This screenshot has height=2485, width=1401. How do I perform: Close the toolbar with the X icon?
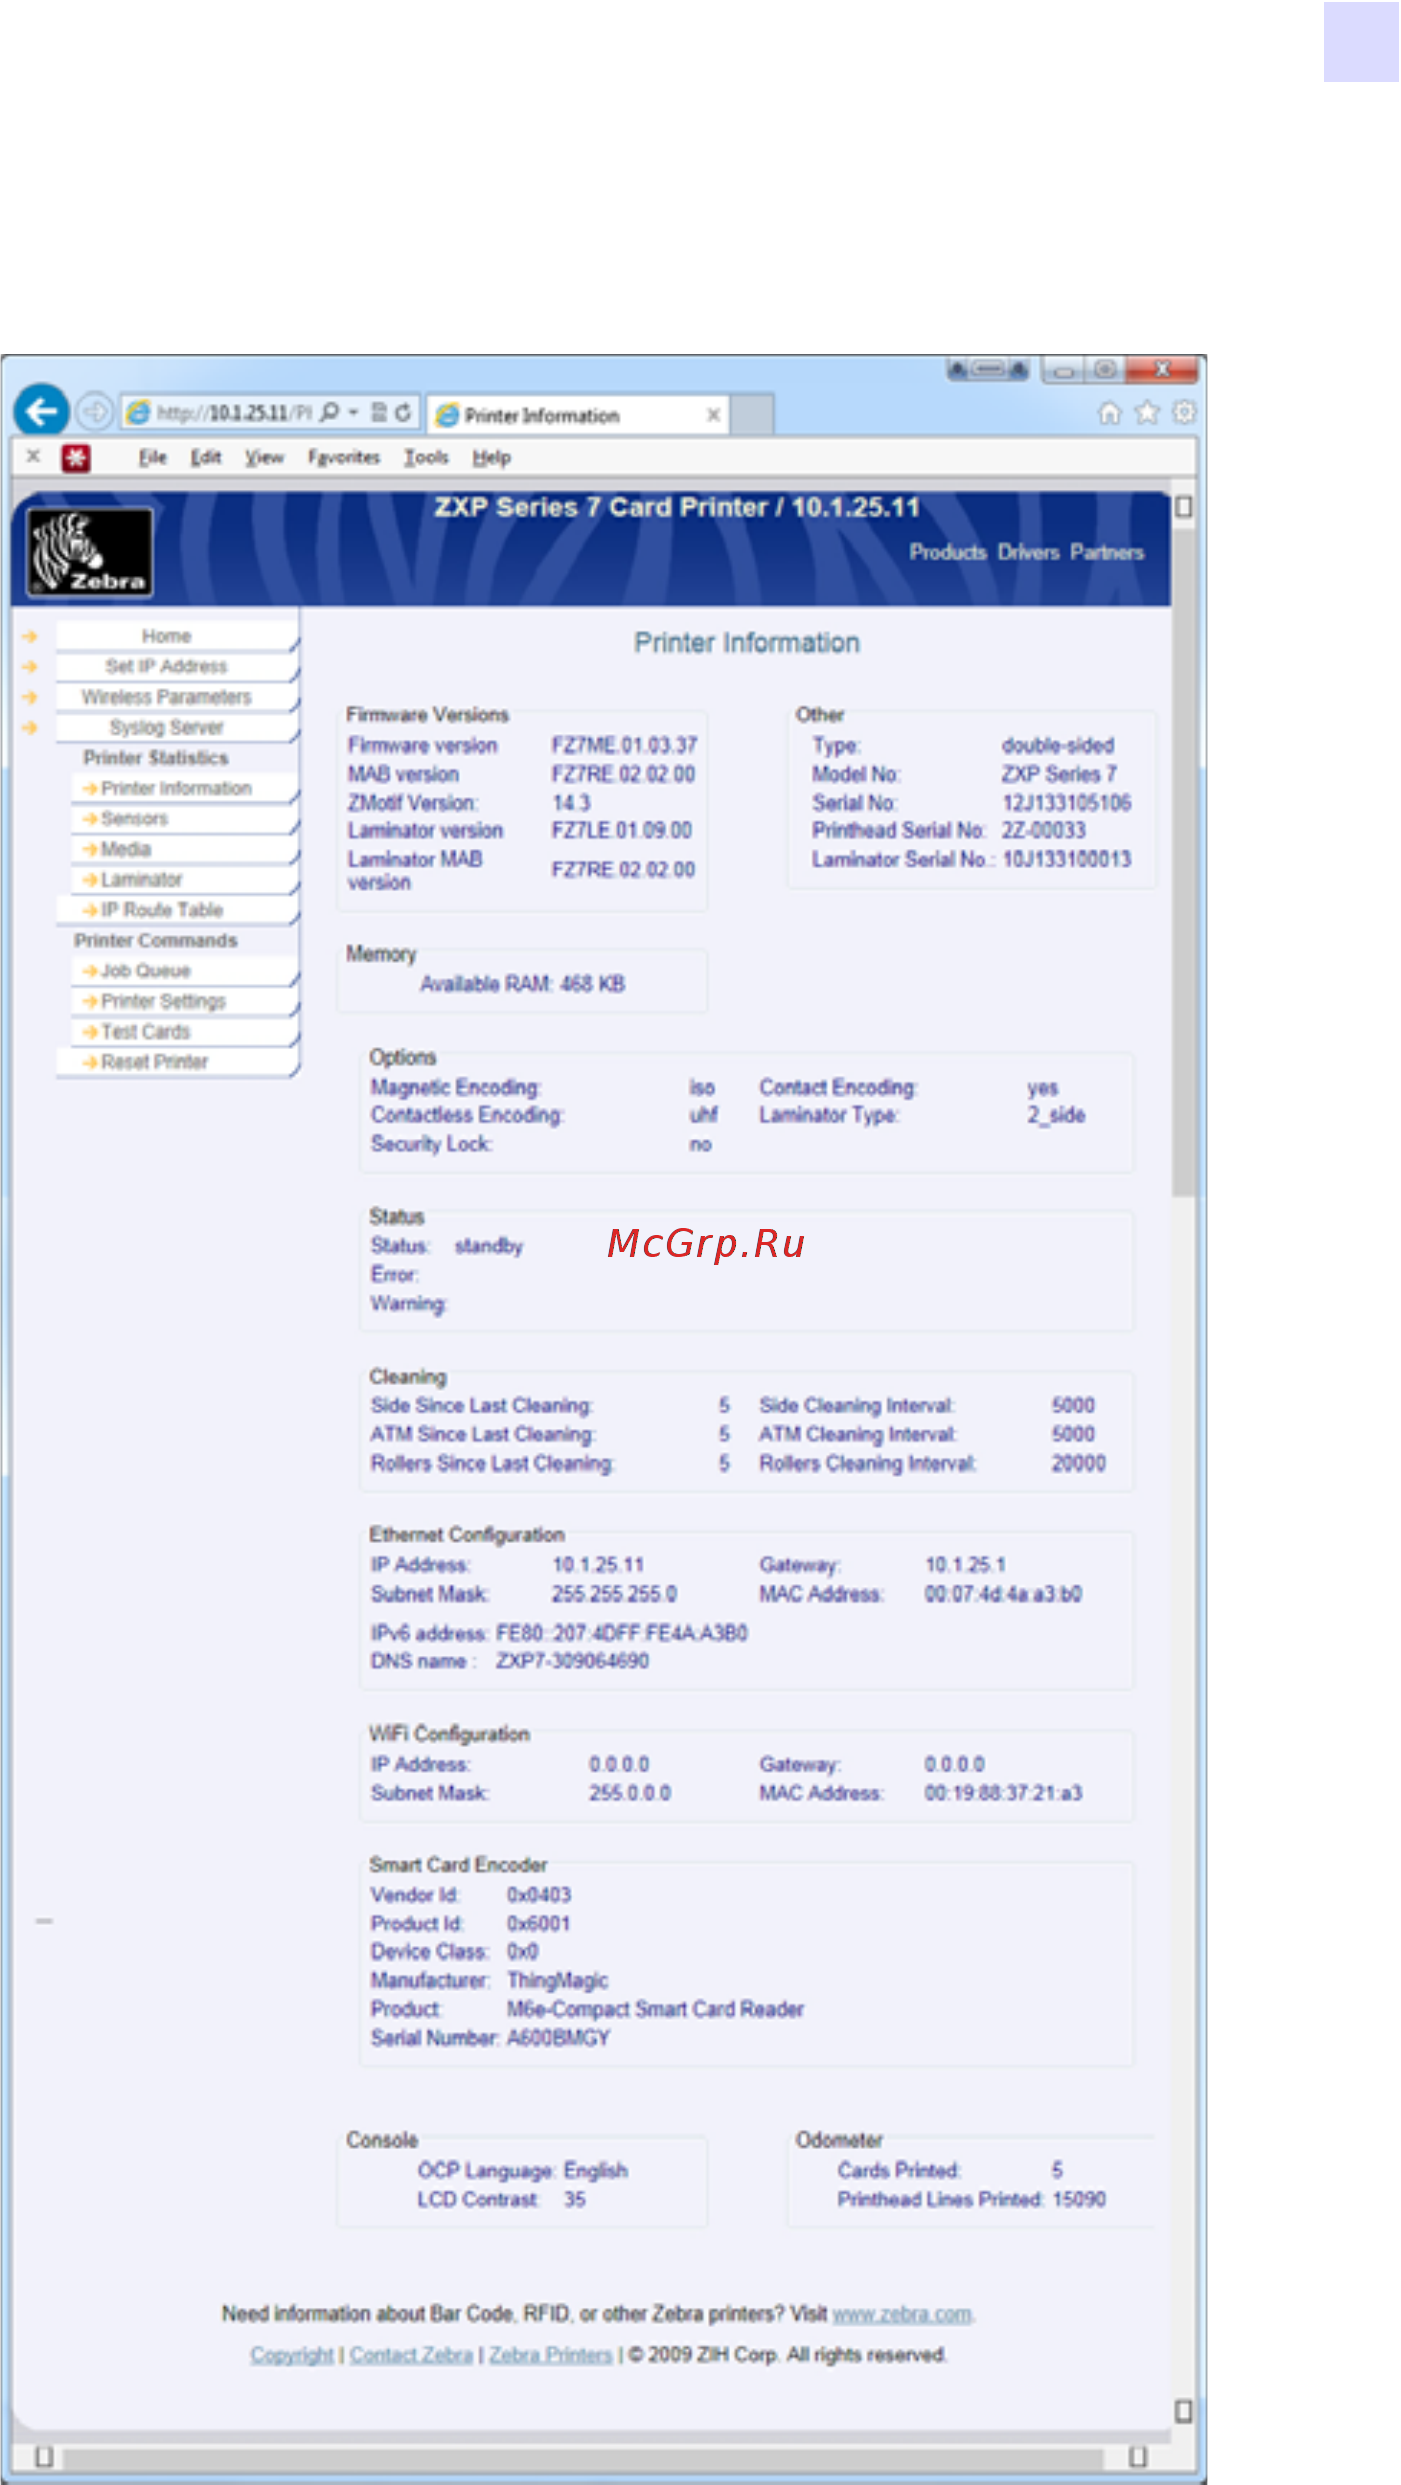(33, 456)
